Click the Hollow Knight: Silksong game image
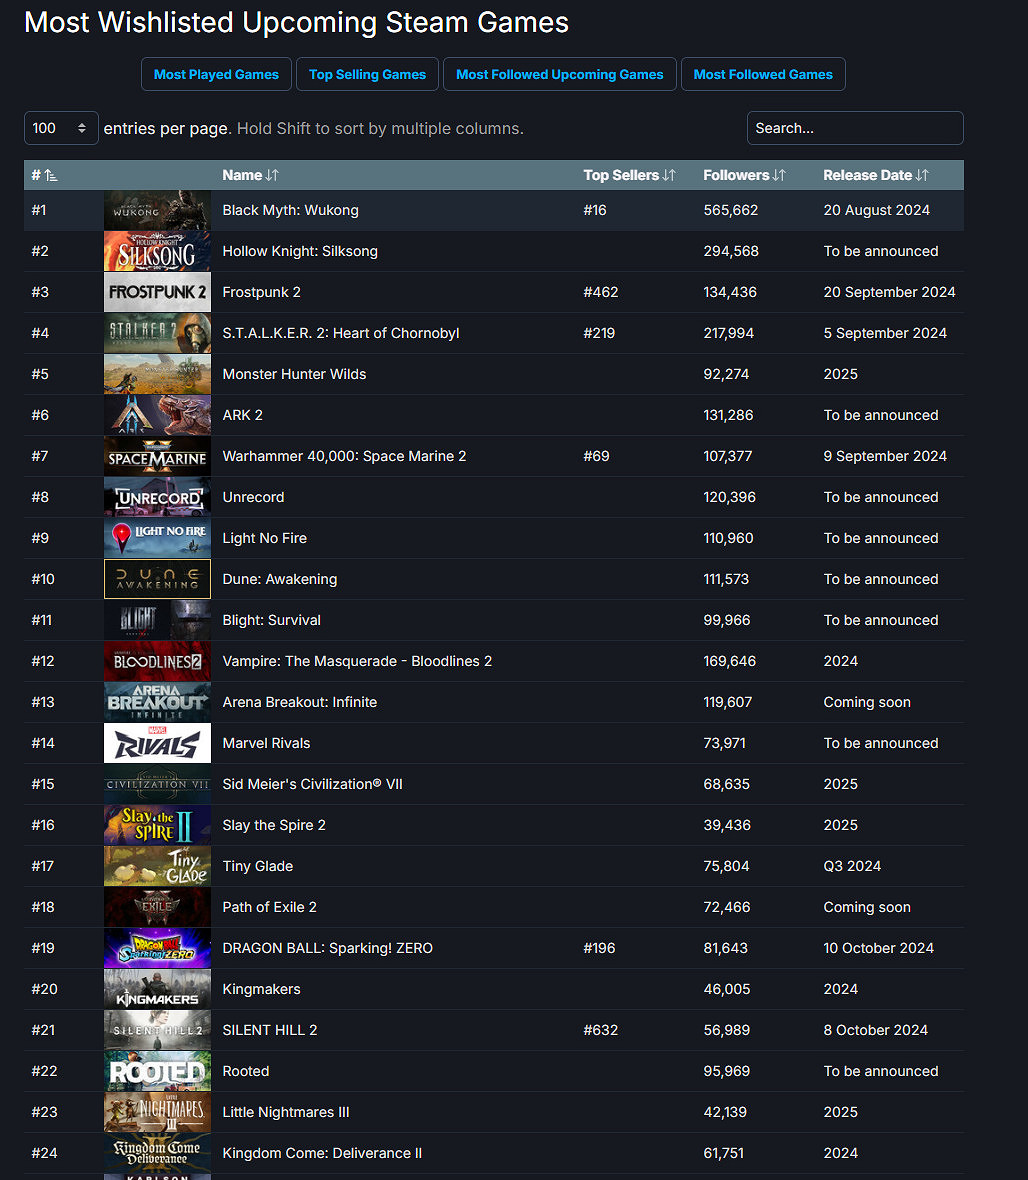The height and width of the screenshot is (1180, 1028). [x=157, y=251]
